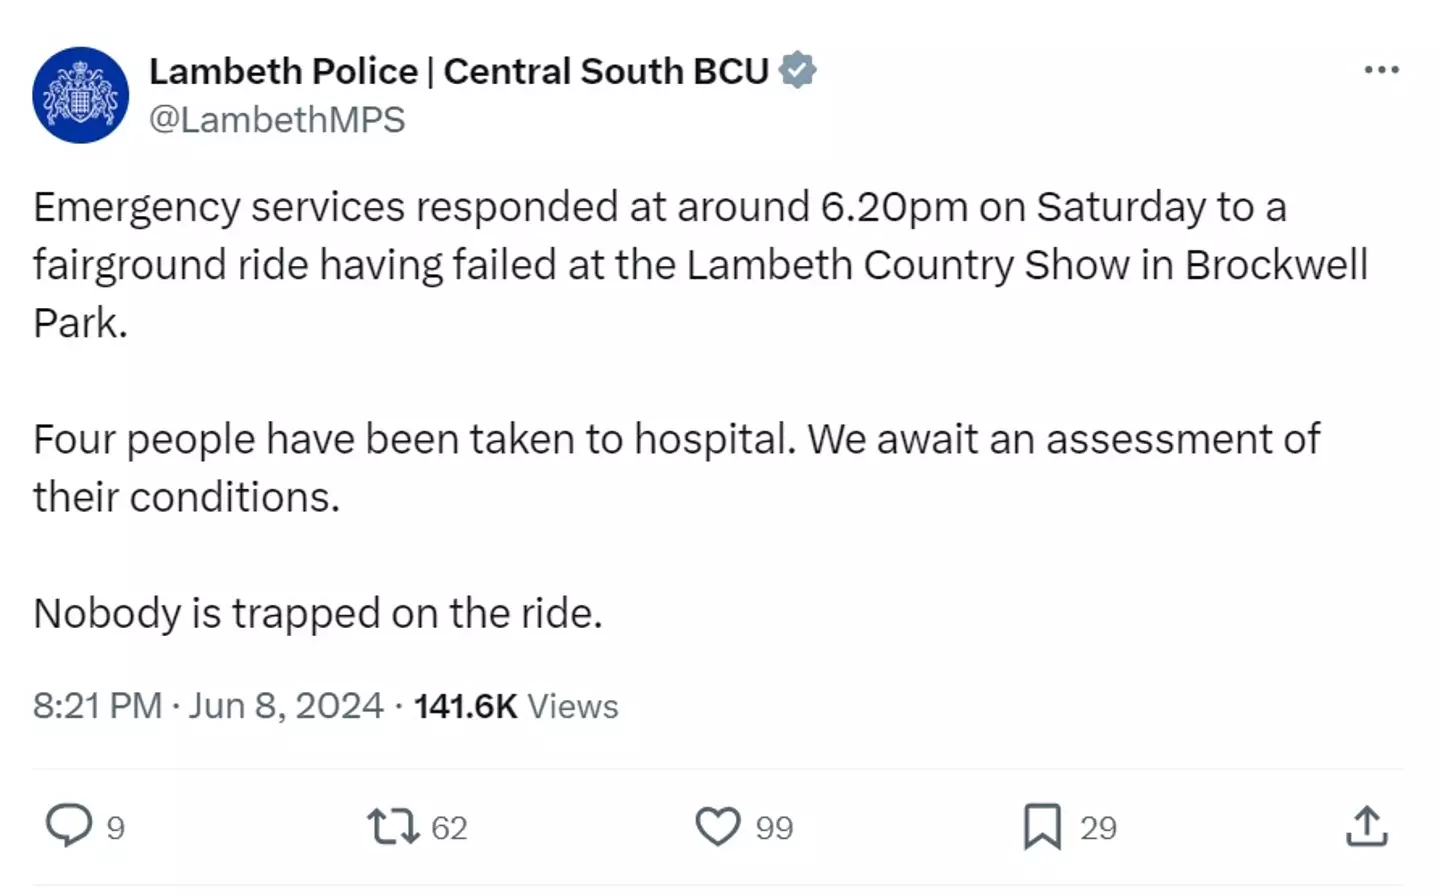
Task: Open the @LambethMPS handle link
Action: pos(277,120)
